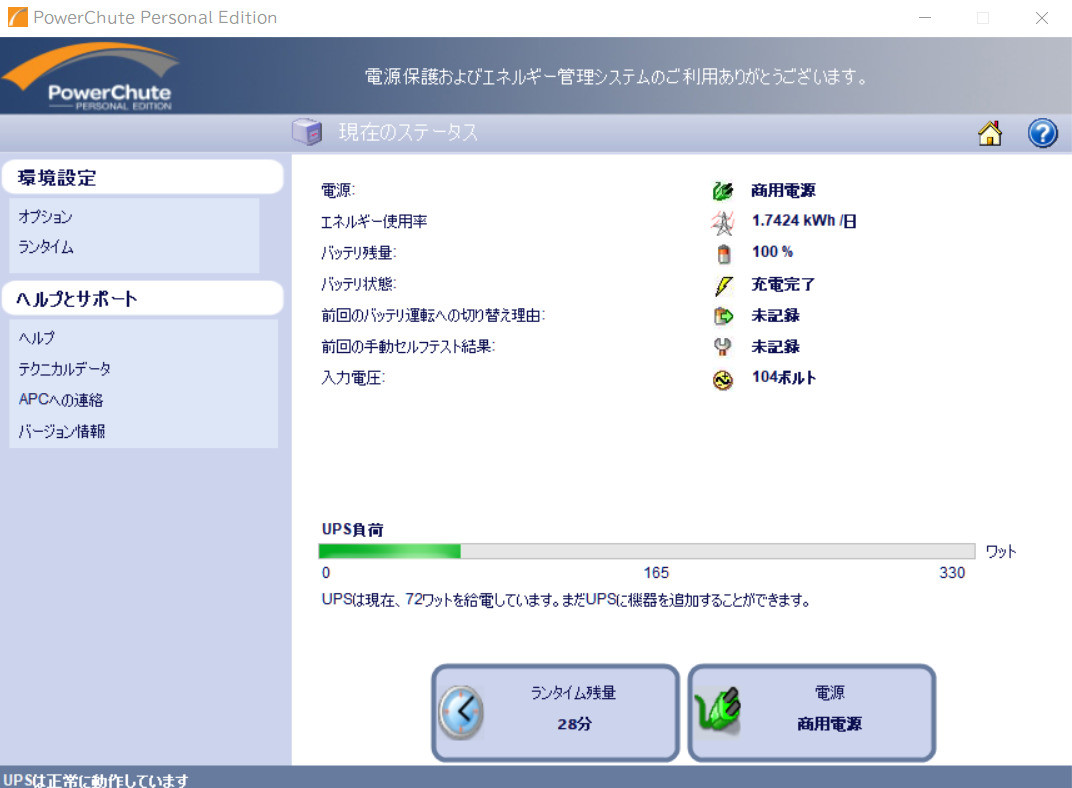
Task: Click the 330 scale label
Action: point(952,573)
